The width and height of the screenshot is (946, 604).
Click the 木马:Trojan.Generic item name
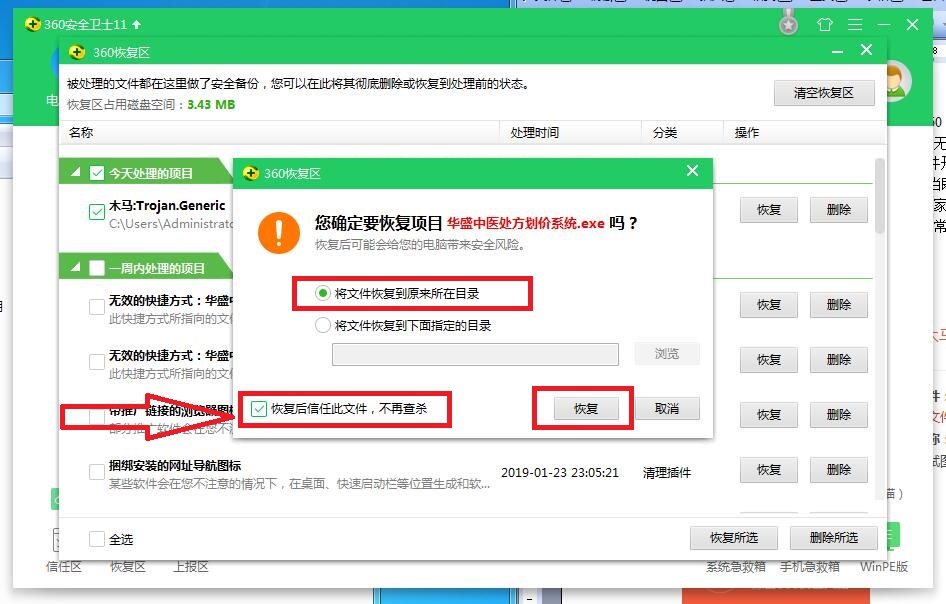[x=167, y=206]
